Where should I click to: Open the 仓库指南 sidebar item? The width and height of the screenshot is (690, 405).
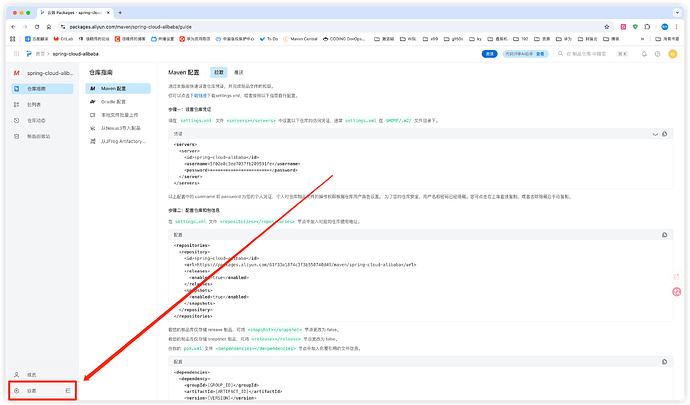42,88
